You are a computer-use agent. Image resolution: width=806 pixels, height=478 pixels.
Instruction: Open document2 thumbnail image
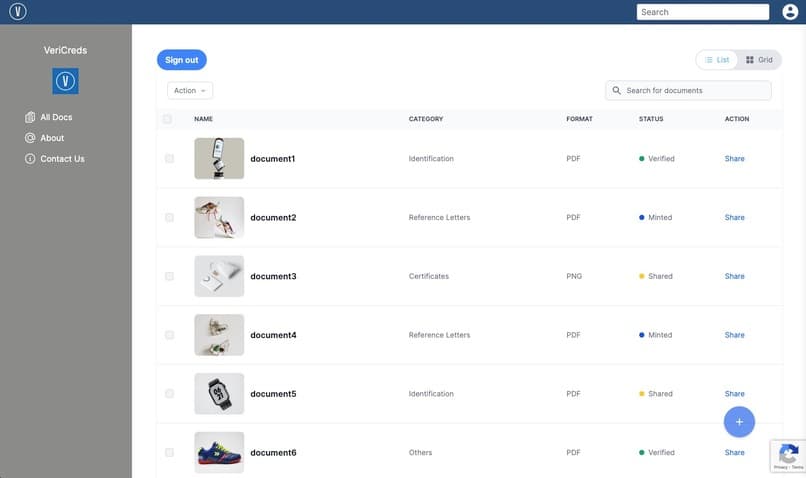tap(219, 217)
